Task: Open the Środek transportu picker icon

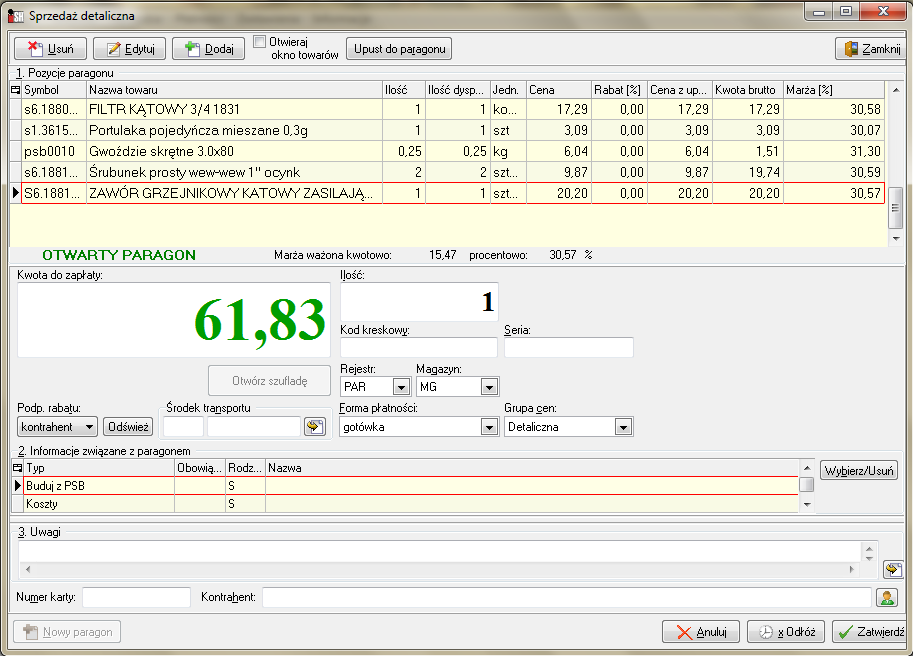Action: click(315, 427)
